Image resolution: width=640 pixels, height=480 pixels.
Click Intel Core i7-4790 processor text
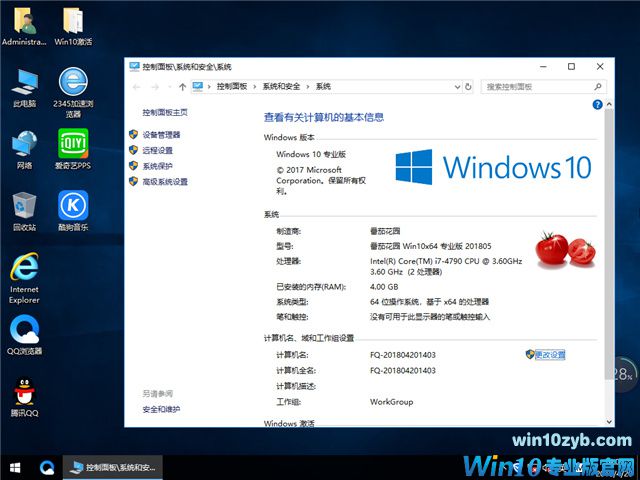[x=446, y=266]
